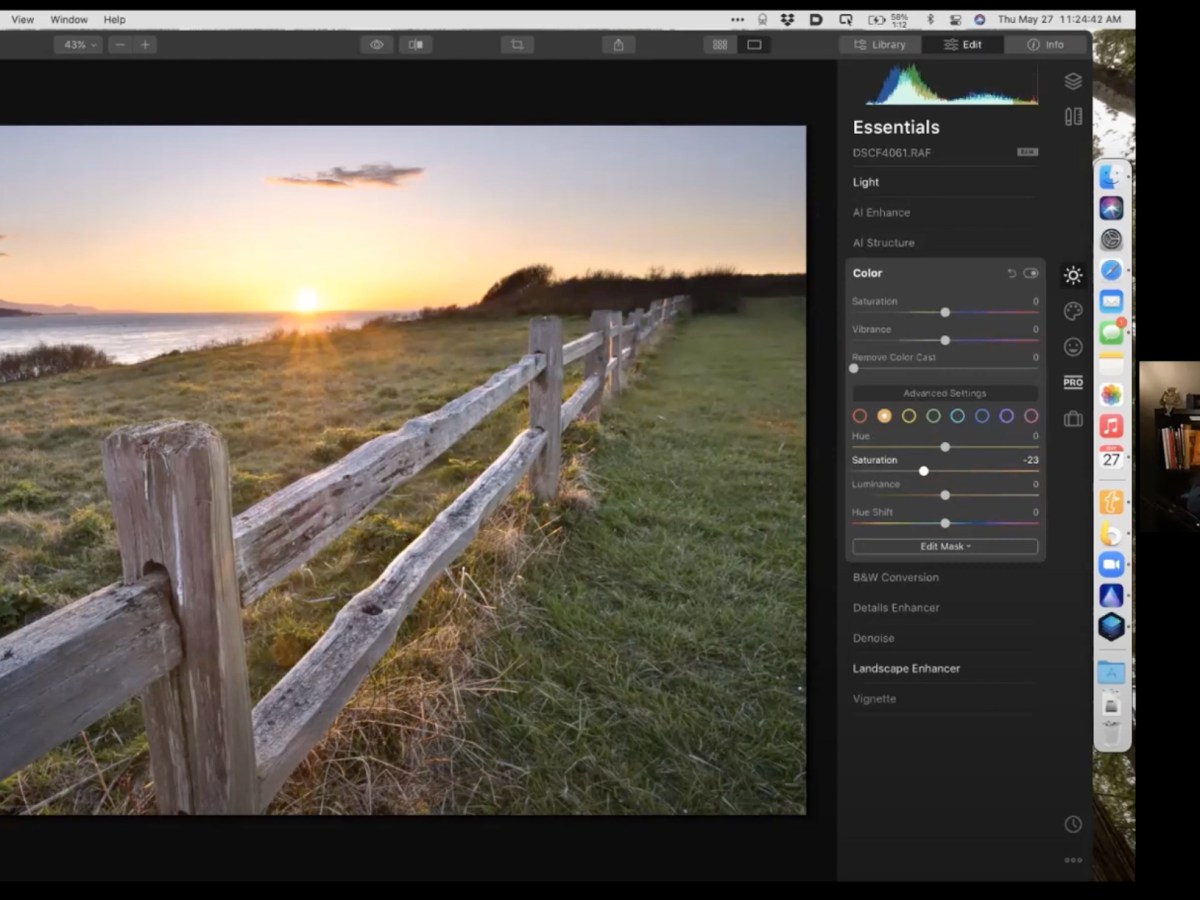Switch to gallery grid view
Viewport: 1200px width, 900px height.
point(719,45)
